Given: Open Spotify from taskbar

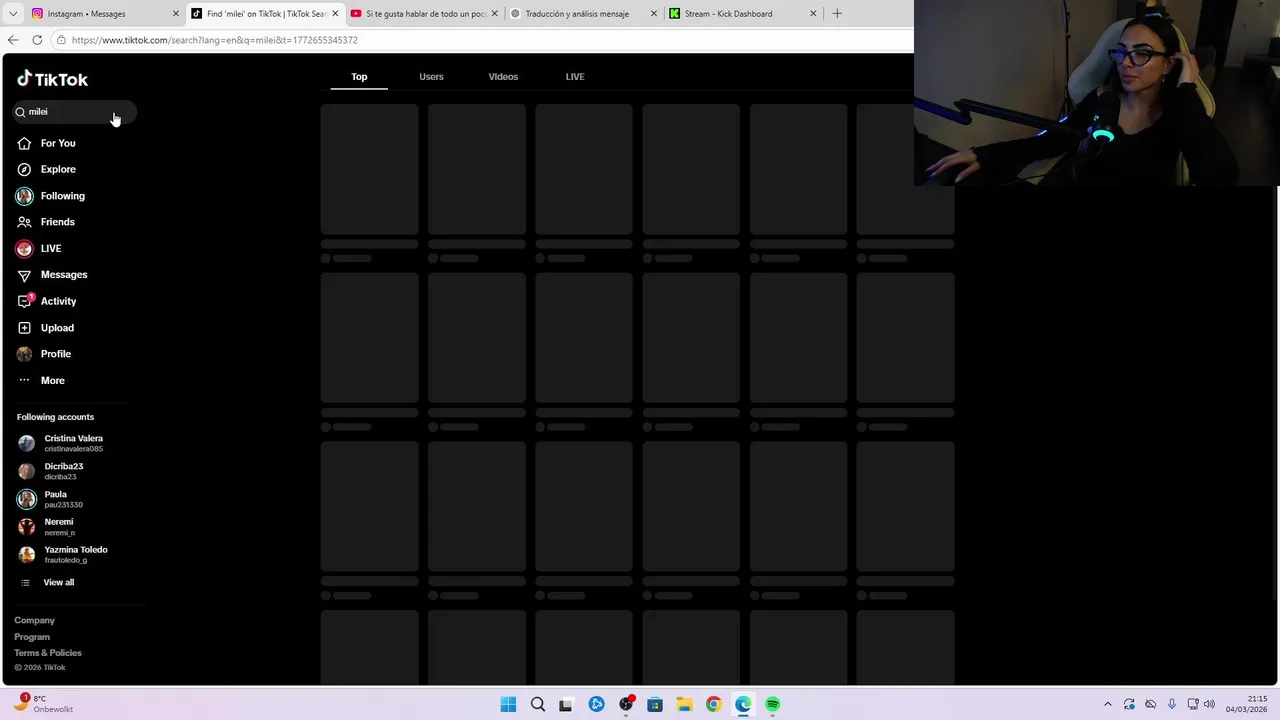Looking at the screenshot, I should [772, 704].
